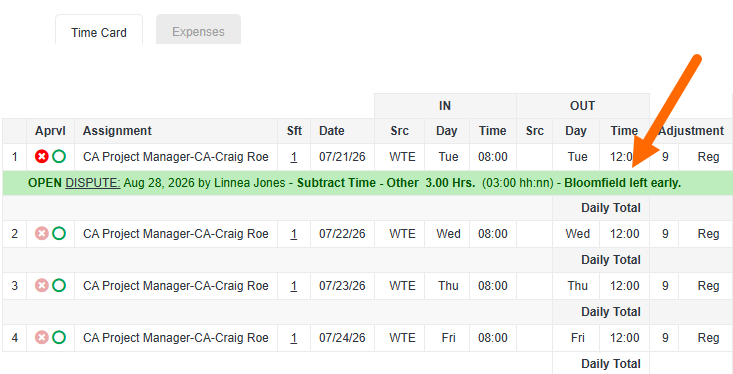Click approve circle for 07/23/26 row

(x=59, y=285)
